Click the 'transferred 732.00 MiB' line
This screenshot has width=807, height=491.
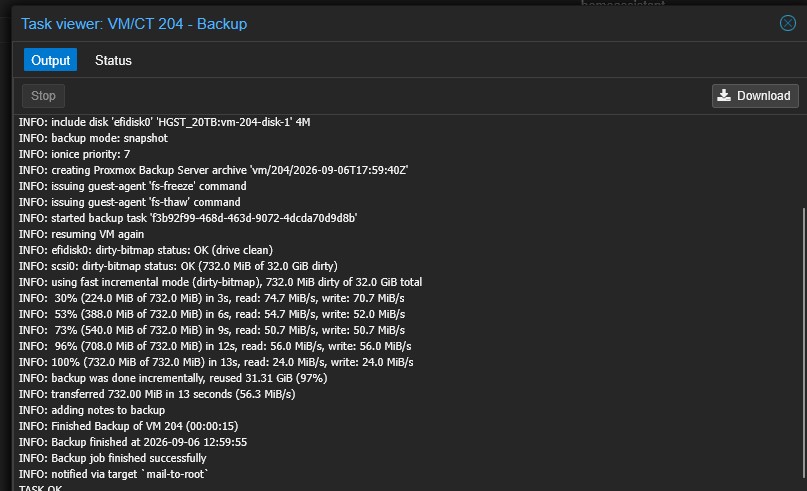point(157,394)
